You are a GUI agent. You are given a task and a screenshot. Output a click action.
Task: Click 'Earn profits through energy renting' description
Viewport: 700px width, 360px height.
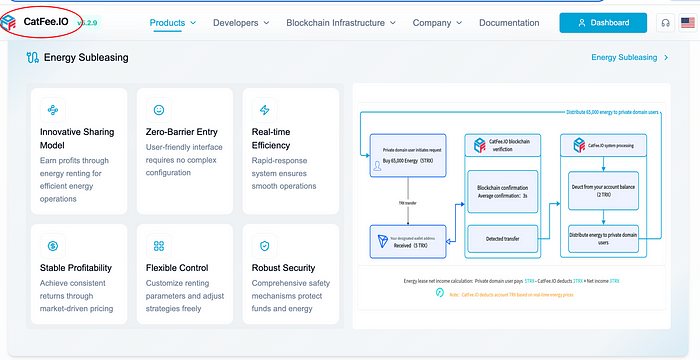74,180
